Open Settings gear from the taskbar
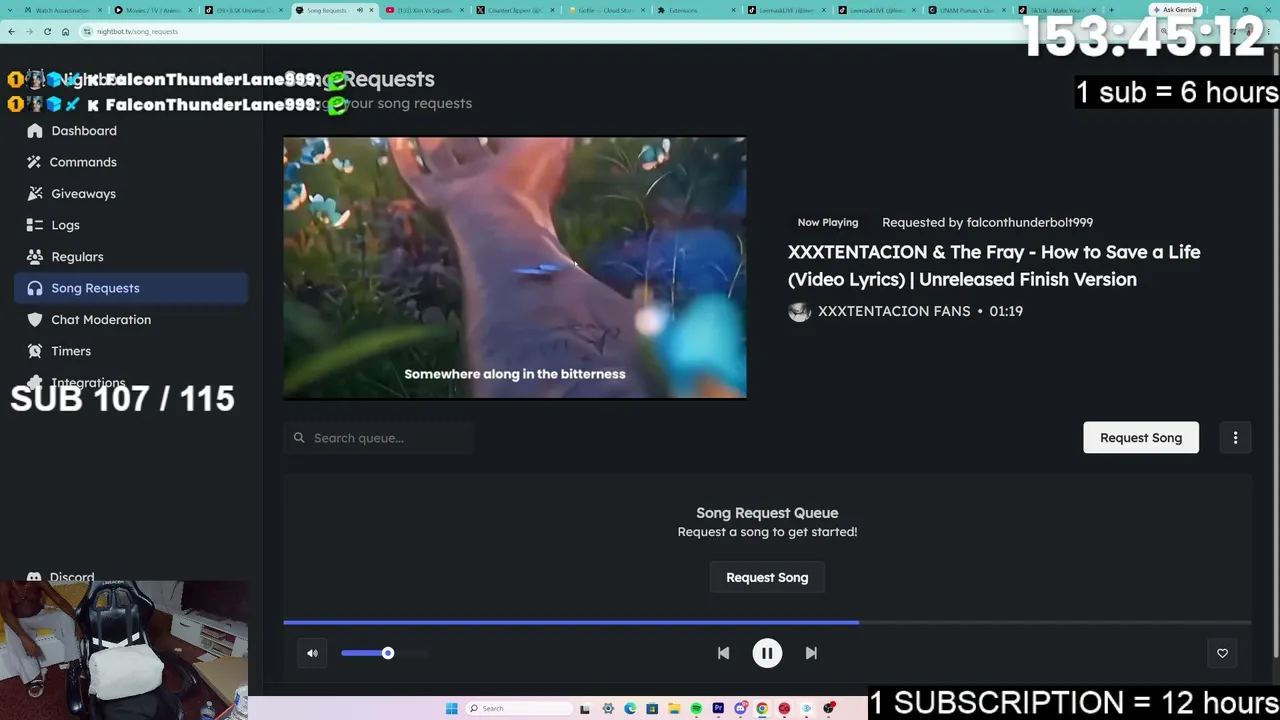Image resolution: width=1280 pixels, height=720 pixels. click(608, 709)
